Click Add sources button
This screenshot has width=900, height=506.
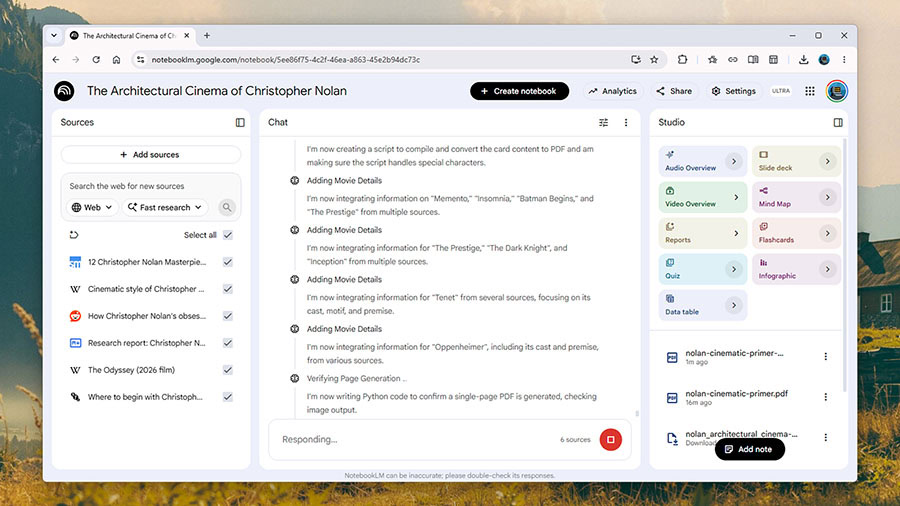[150, 154]
